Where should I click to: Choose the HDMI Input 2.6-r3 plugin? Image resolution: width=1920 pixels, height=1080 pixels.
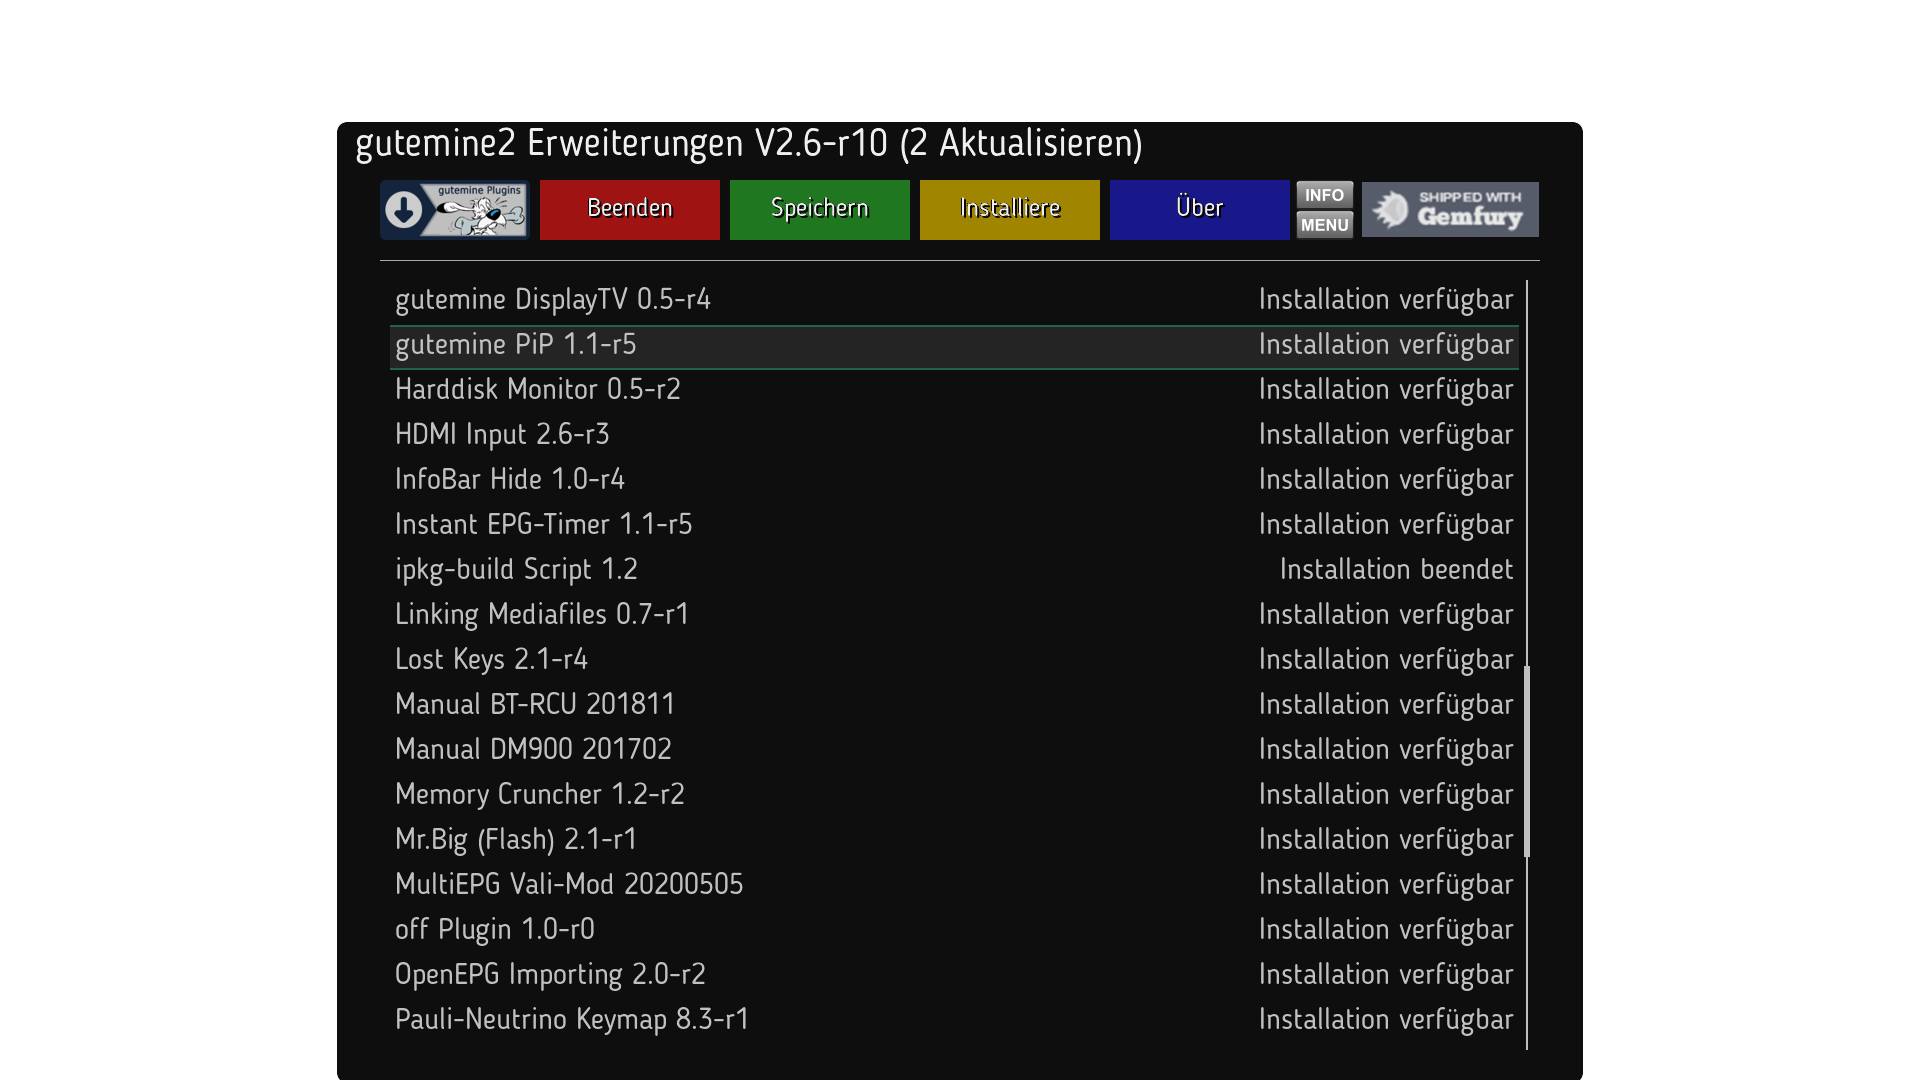pyautogui.click(x=954, y=435)
